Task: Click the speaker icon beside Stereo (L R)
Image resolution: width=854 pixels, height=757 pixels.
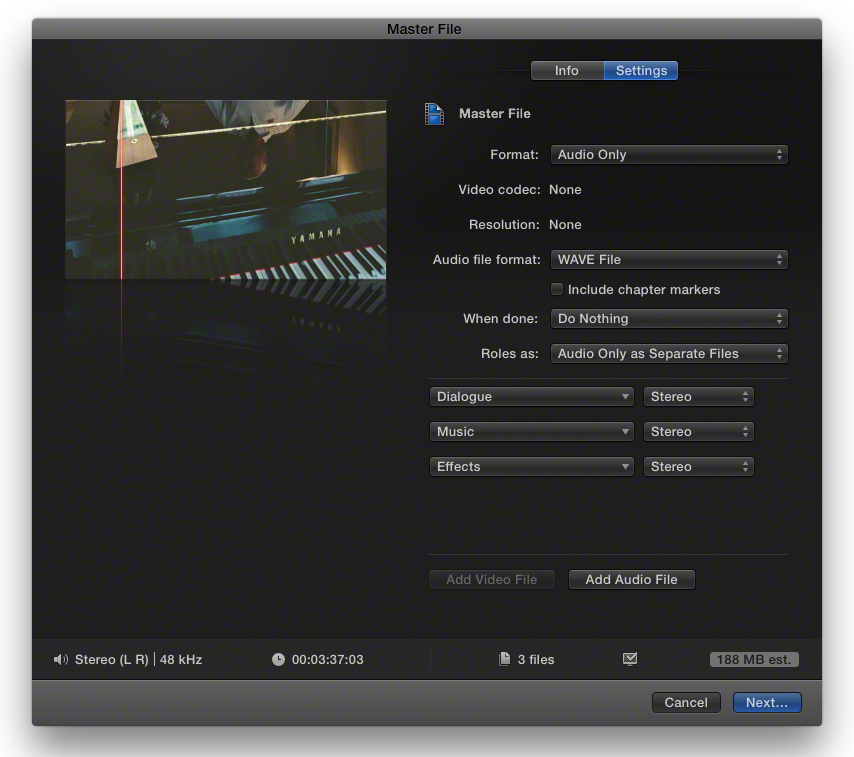Action: tap(60, 660)
